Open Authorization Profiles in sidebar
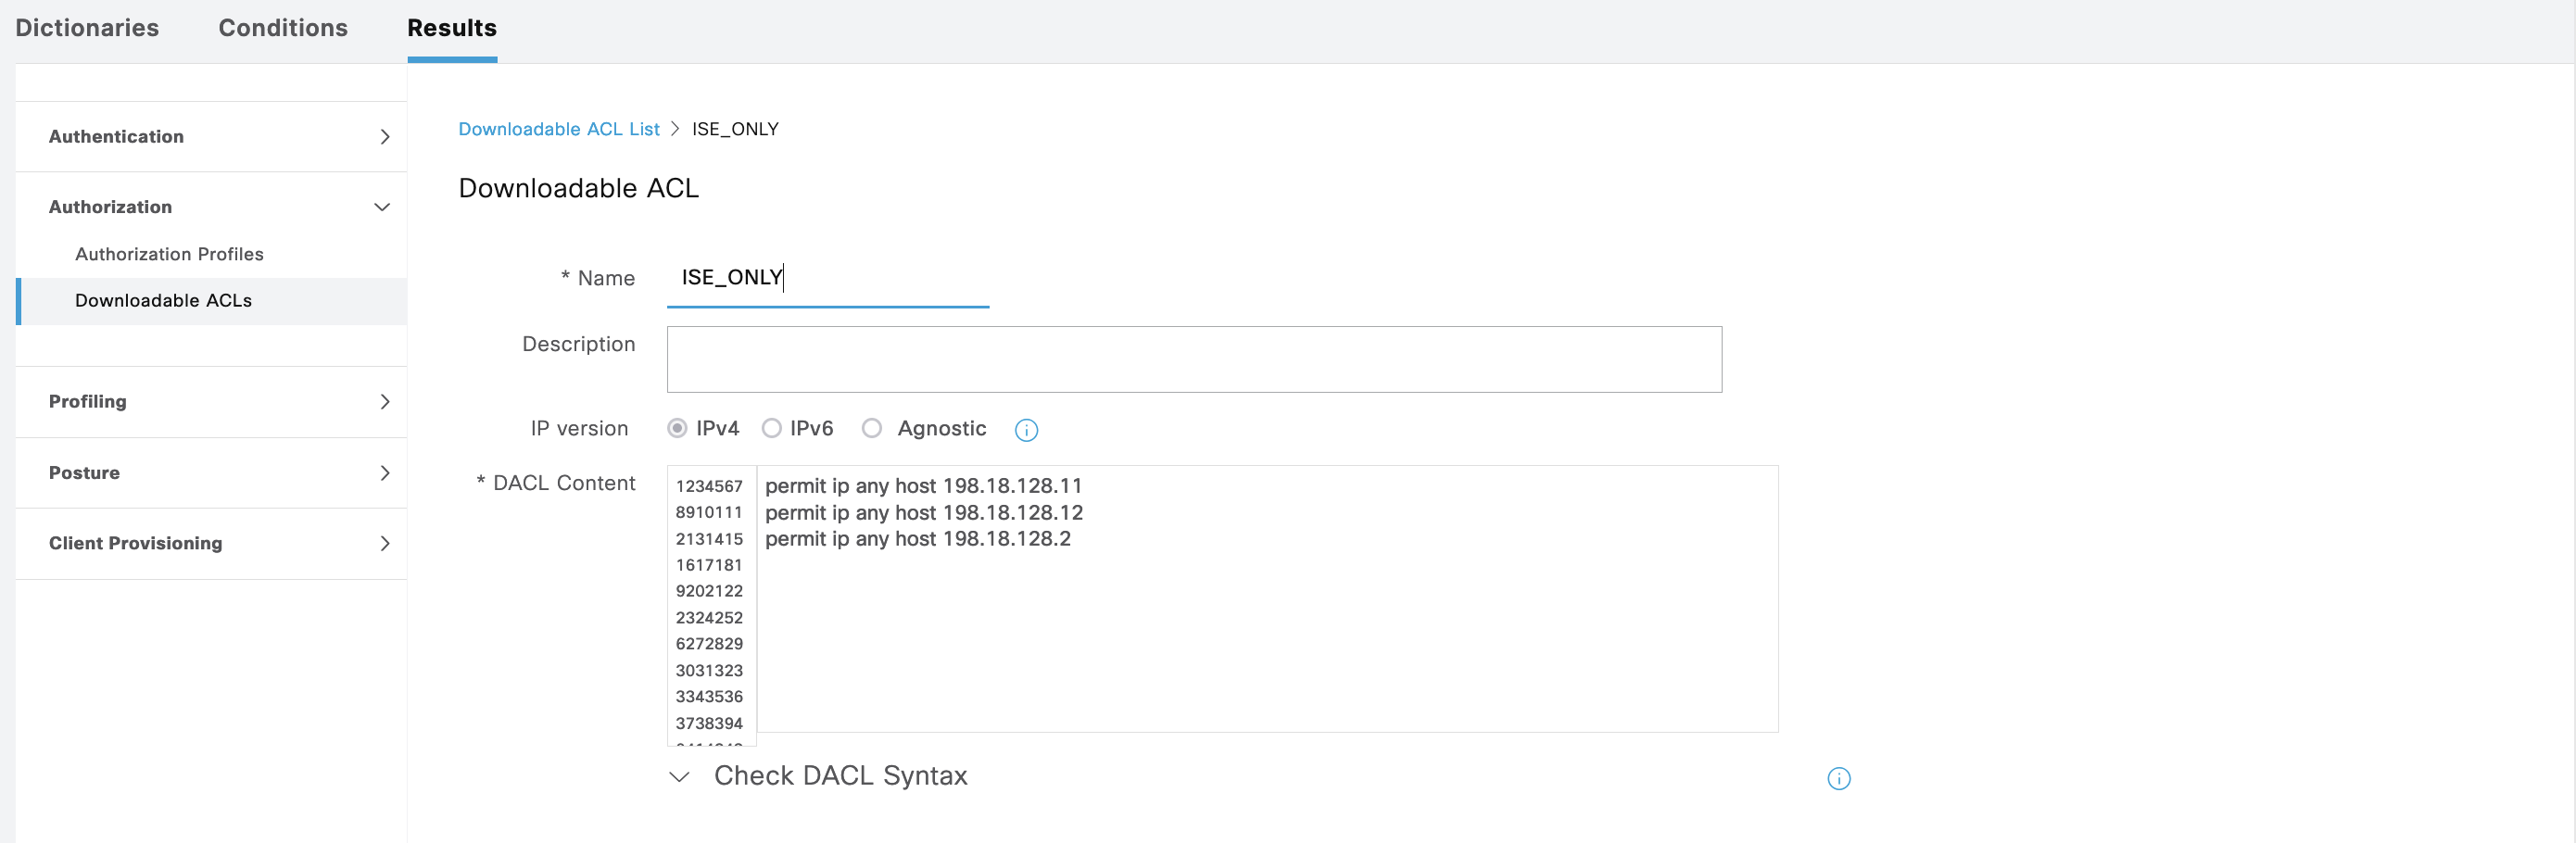Viewport: 2576px width, 843px height. coord(169,254)
